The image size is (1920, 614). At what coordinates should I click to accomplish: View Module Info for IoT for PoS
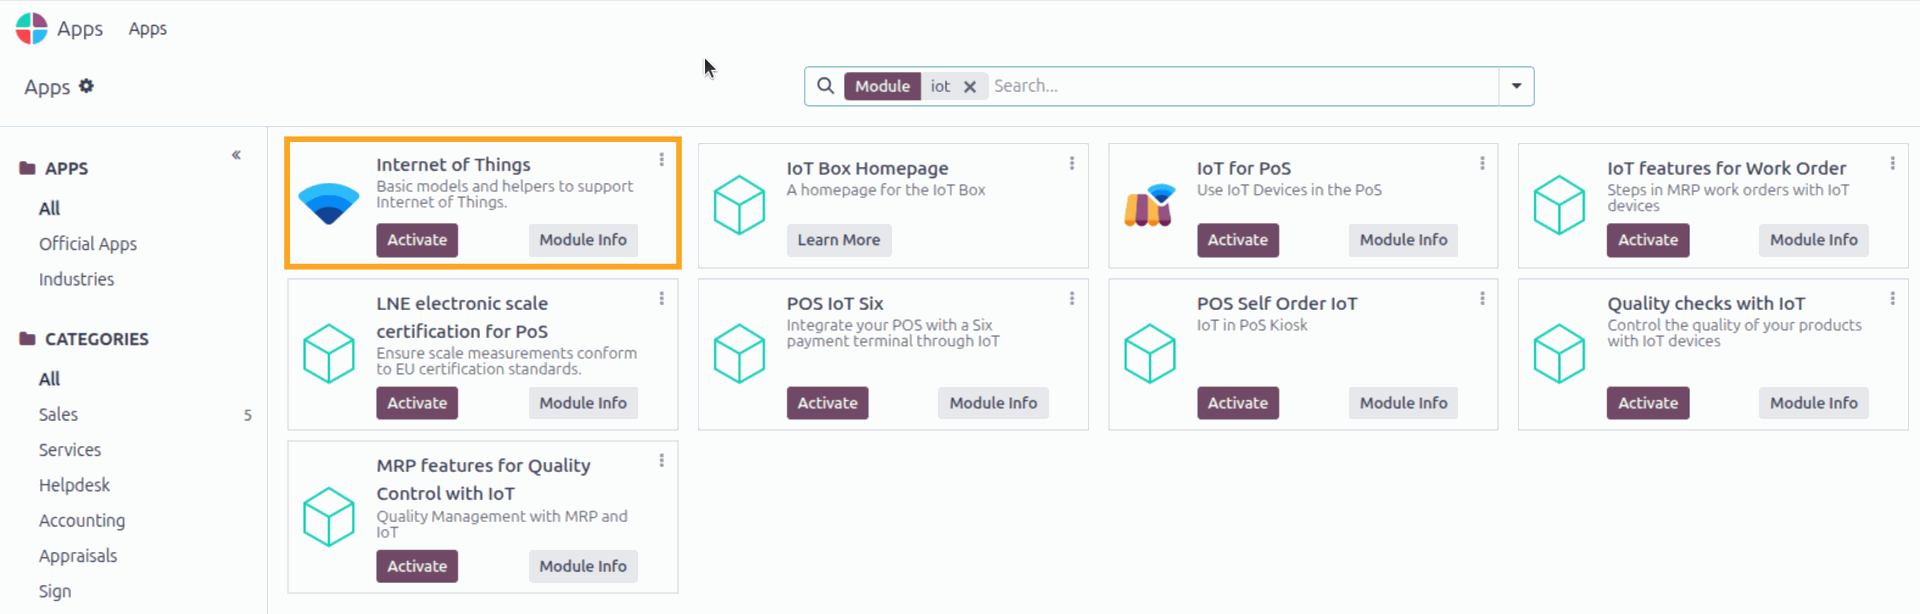[x=1403, y=240]
